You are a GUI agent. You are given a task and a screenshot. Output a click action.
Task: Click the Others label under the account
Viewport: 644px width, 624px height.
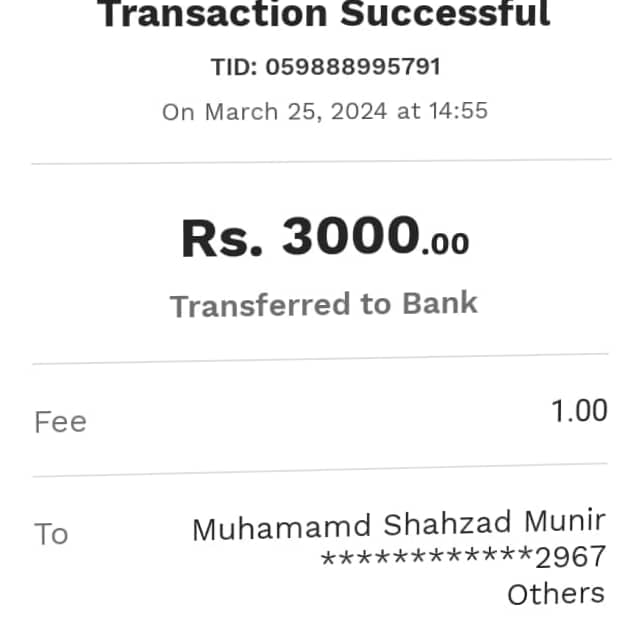click(x=555, y=593)
